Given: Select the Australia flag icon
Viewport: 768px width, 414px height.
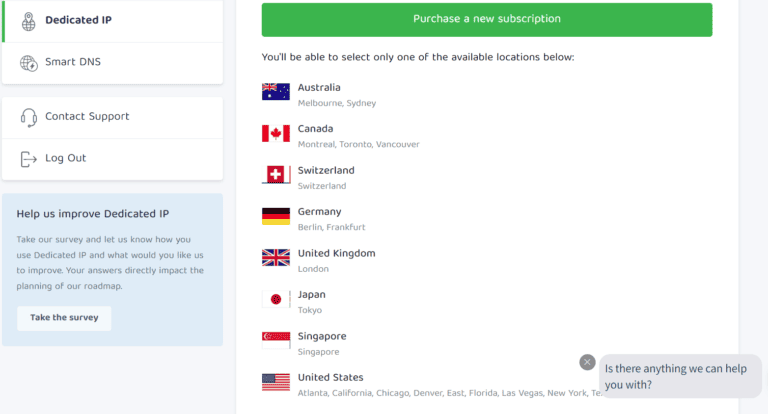Looking at the screenshot, I should click(276, 92).
